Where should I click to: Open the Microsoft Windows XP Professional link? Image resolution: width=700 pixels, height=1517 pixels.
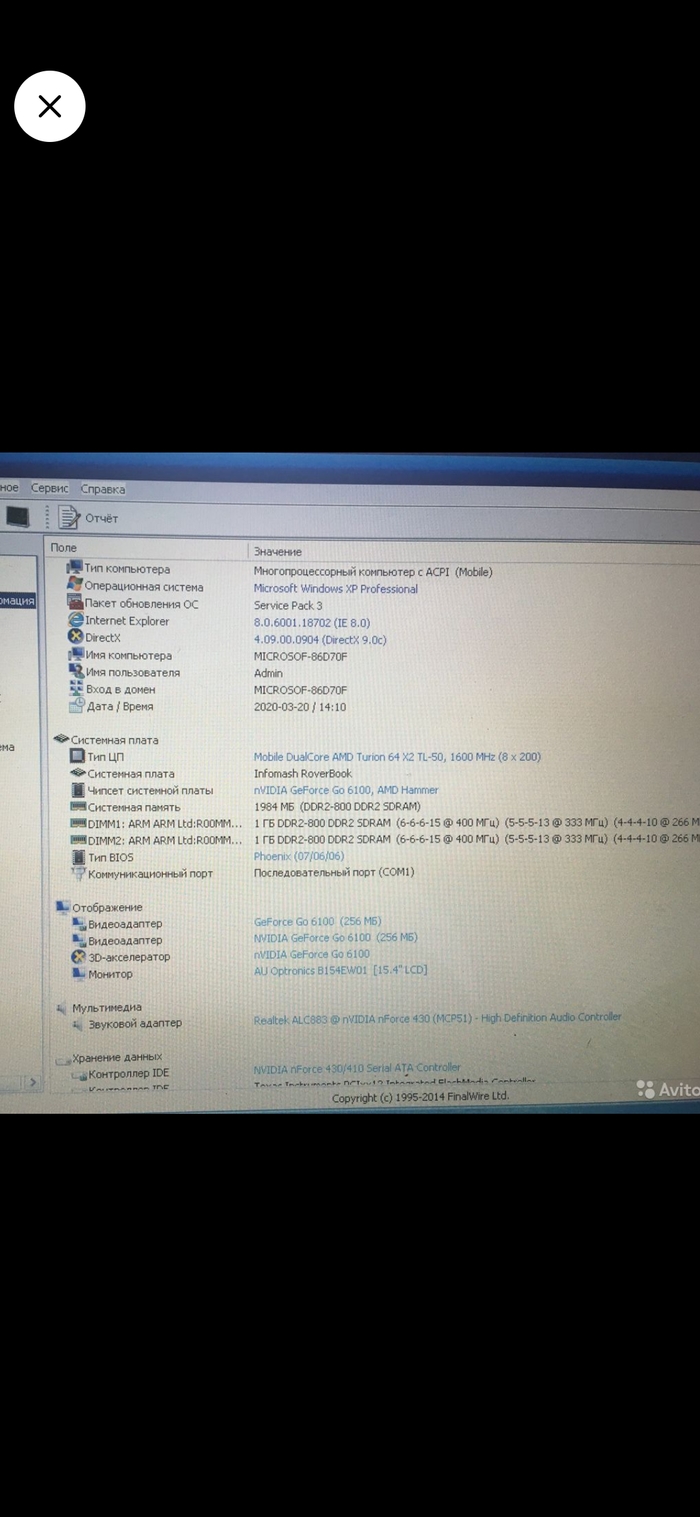(335, 589)
